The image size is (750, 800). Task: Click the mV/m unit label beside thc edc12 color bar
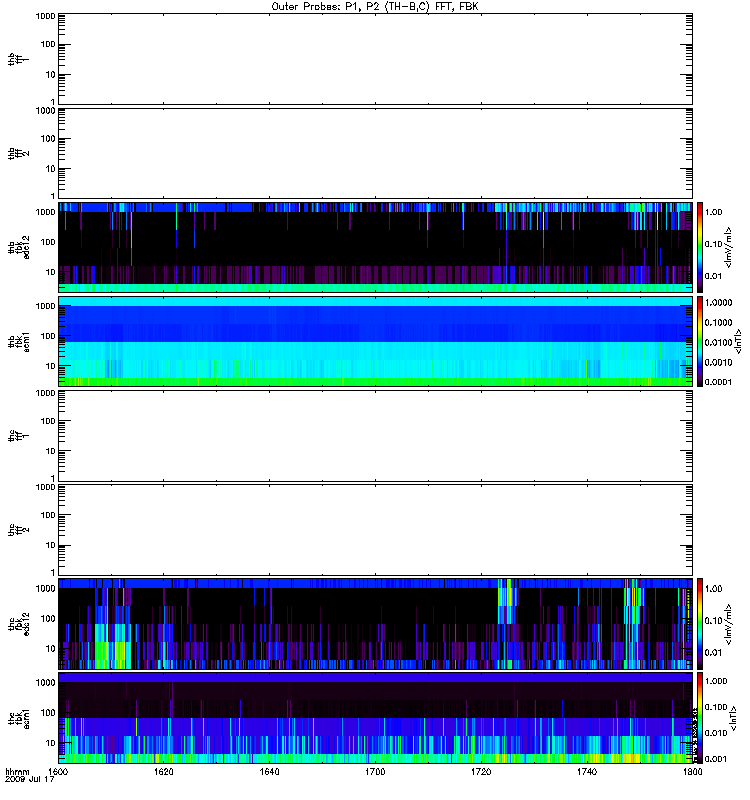tap(729, 624)
